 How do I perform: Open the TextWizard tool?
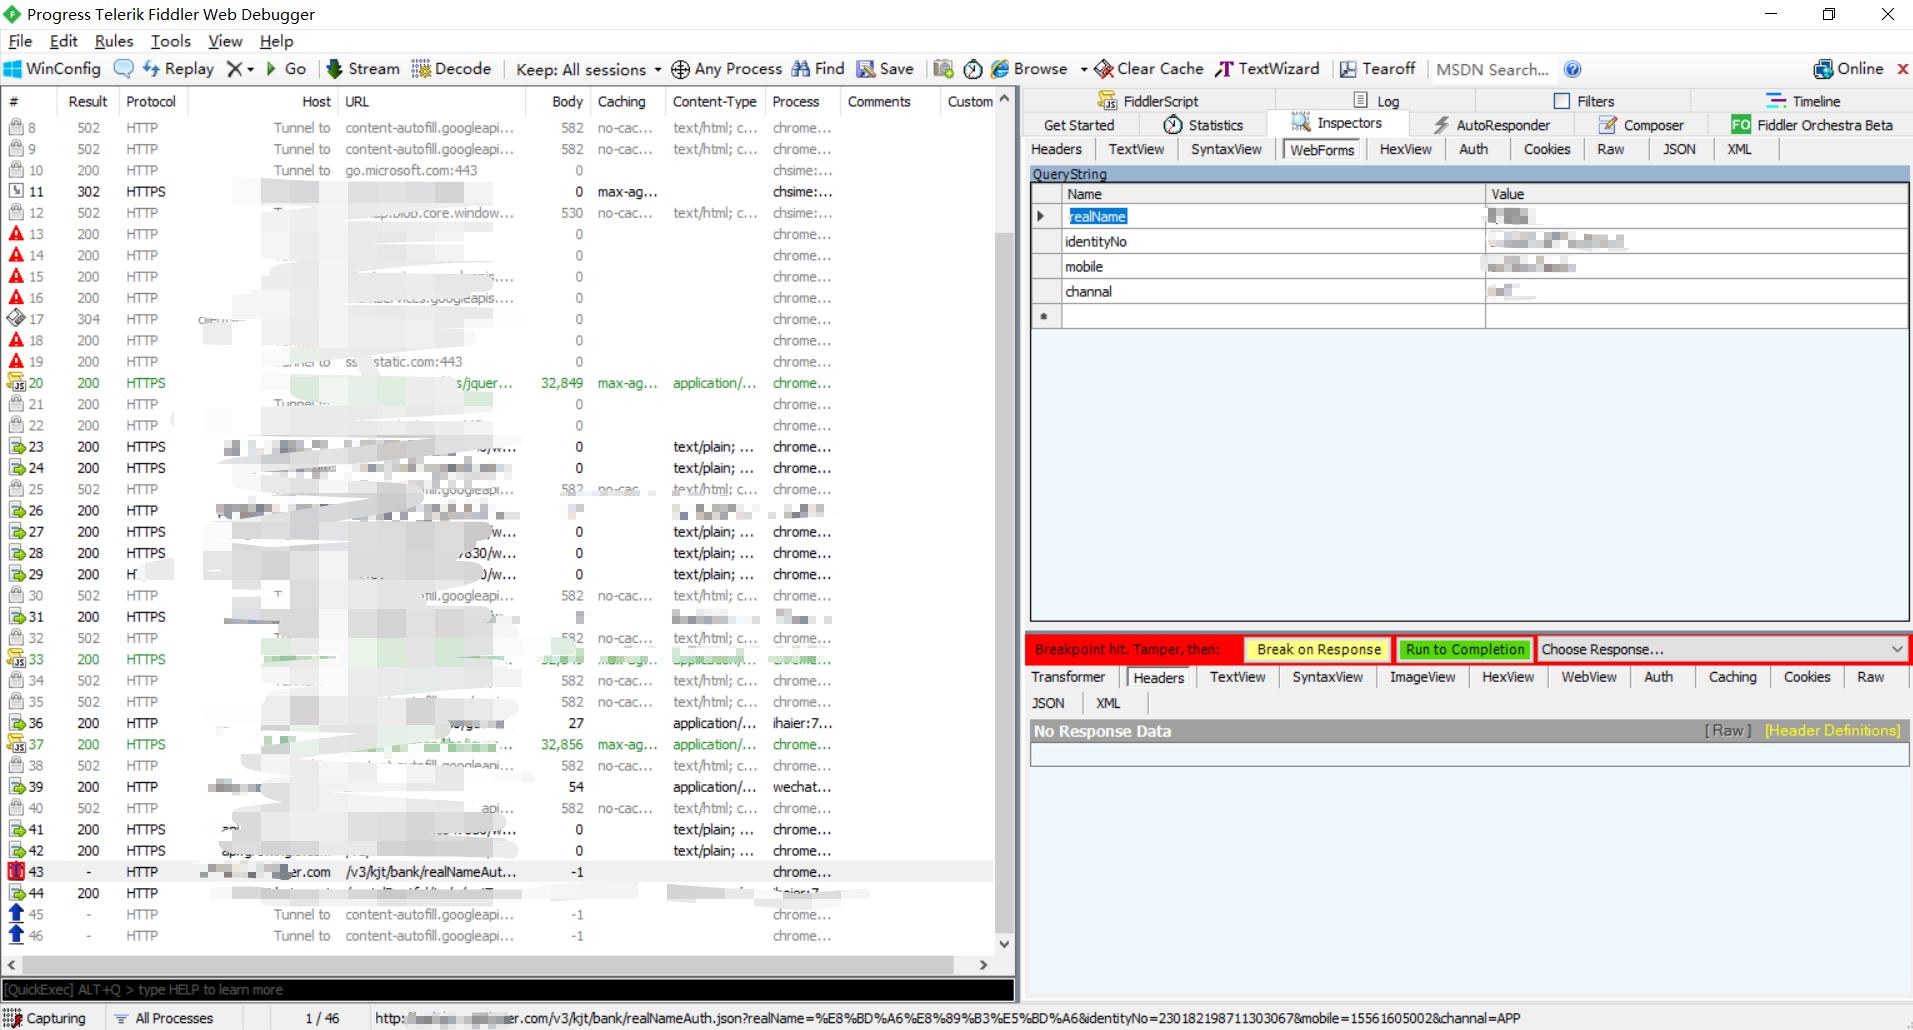(1267, 69)
